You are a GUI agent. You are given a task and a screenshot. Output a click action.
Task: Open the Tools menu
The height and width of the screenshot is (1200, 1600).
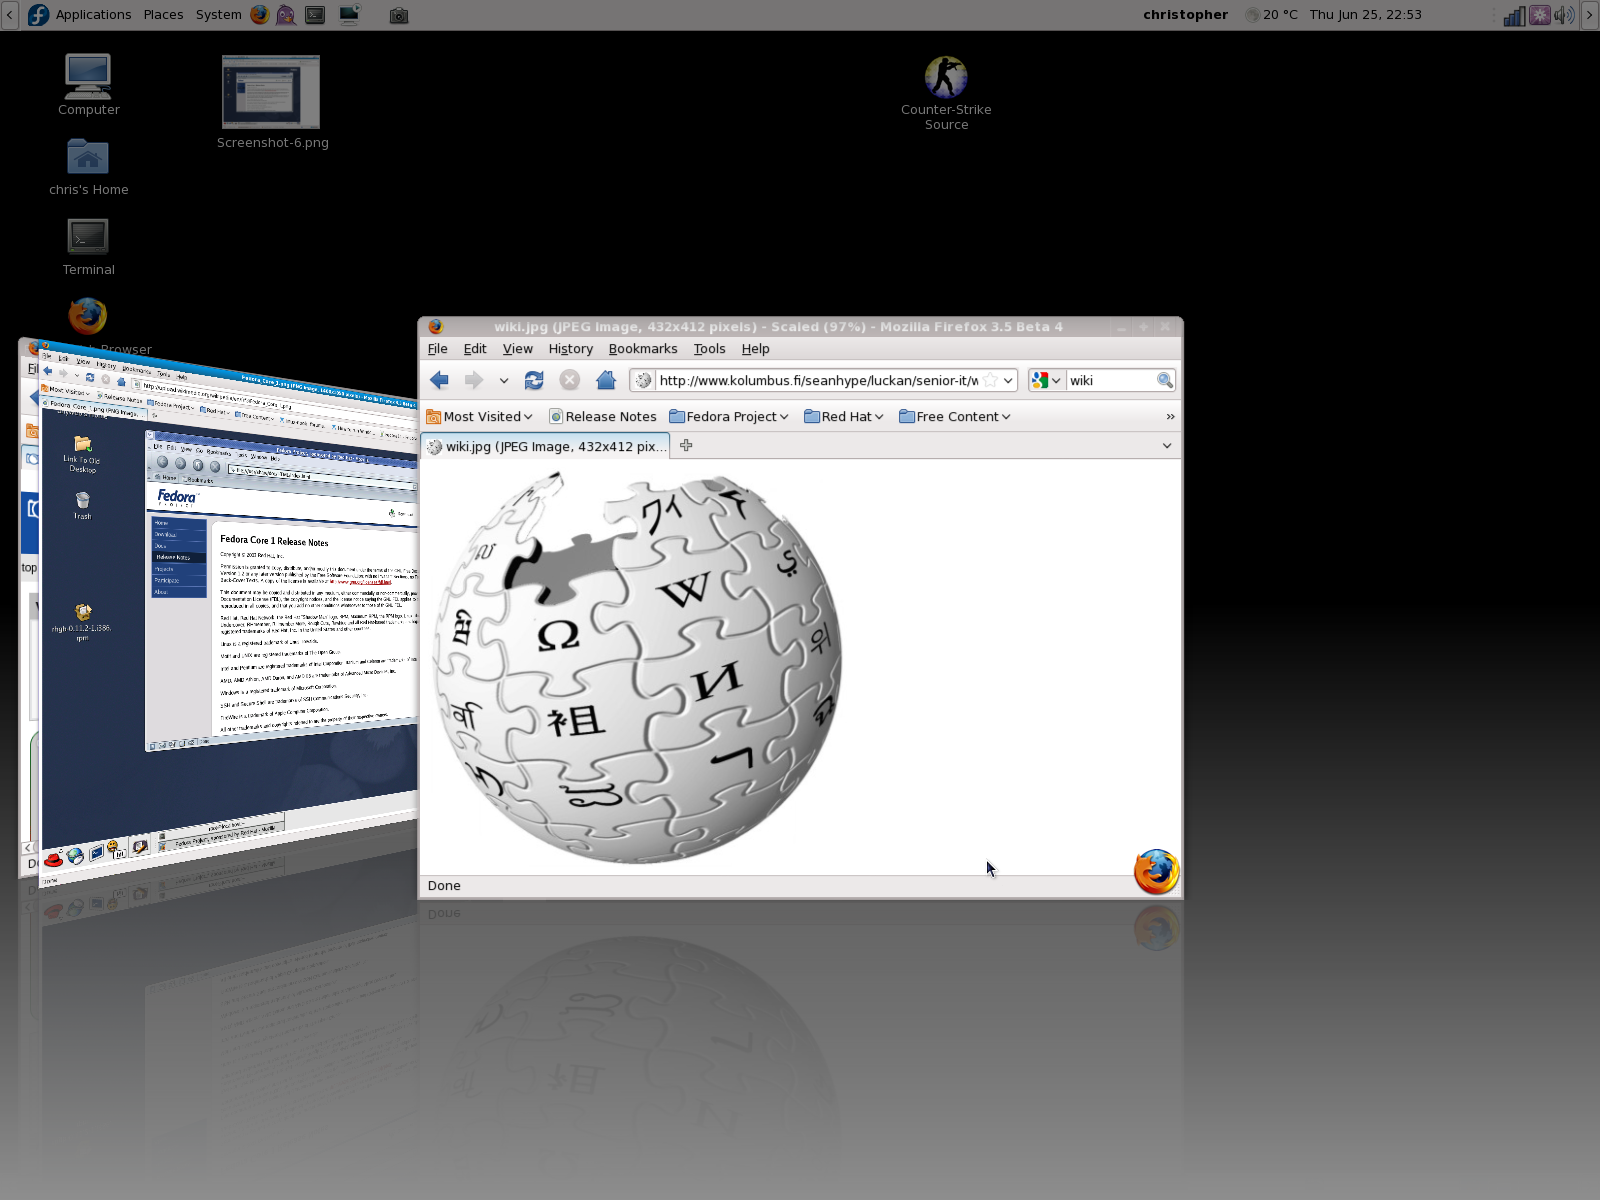(710, 349)
